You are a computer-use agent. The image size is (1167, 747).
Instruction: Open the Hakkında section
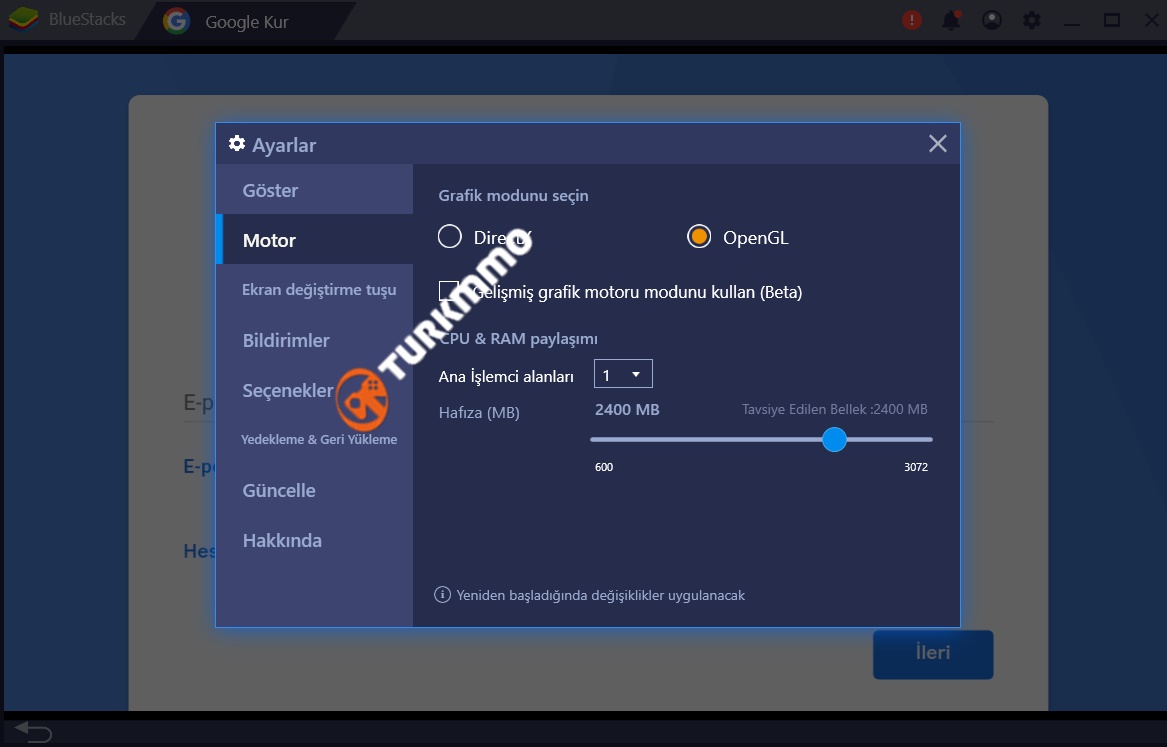282,540
